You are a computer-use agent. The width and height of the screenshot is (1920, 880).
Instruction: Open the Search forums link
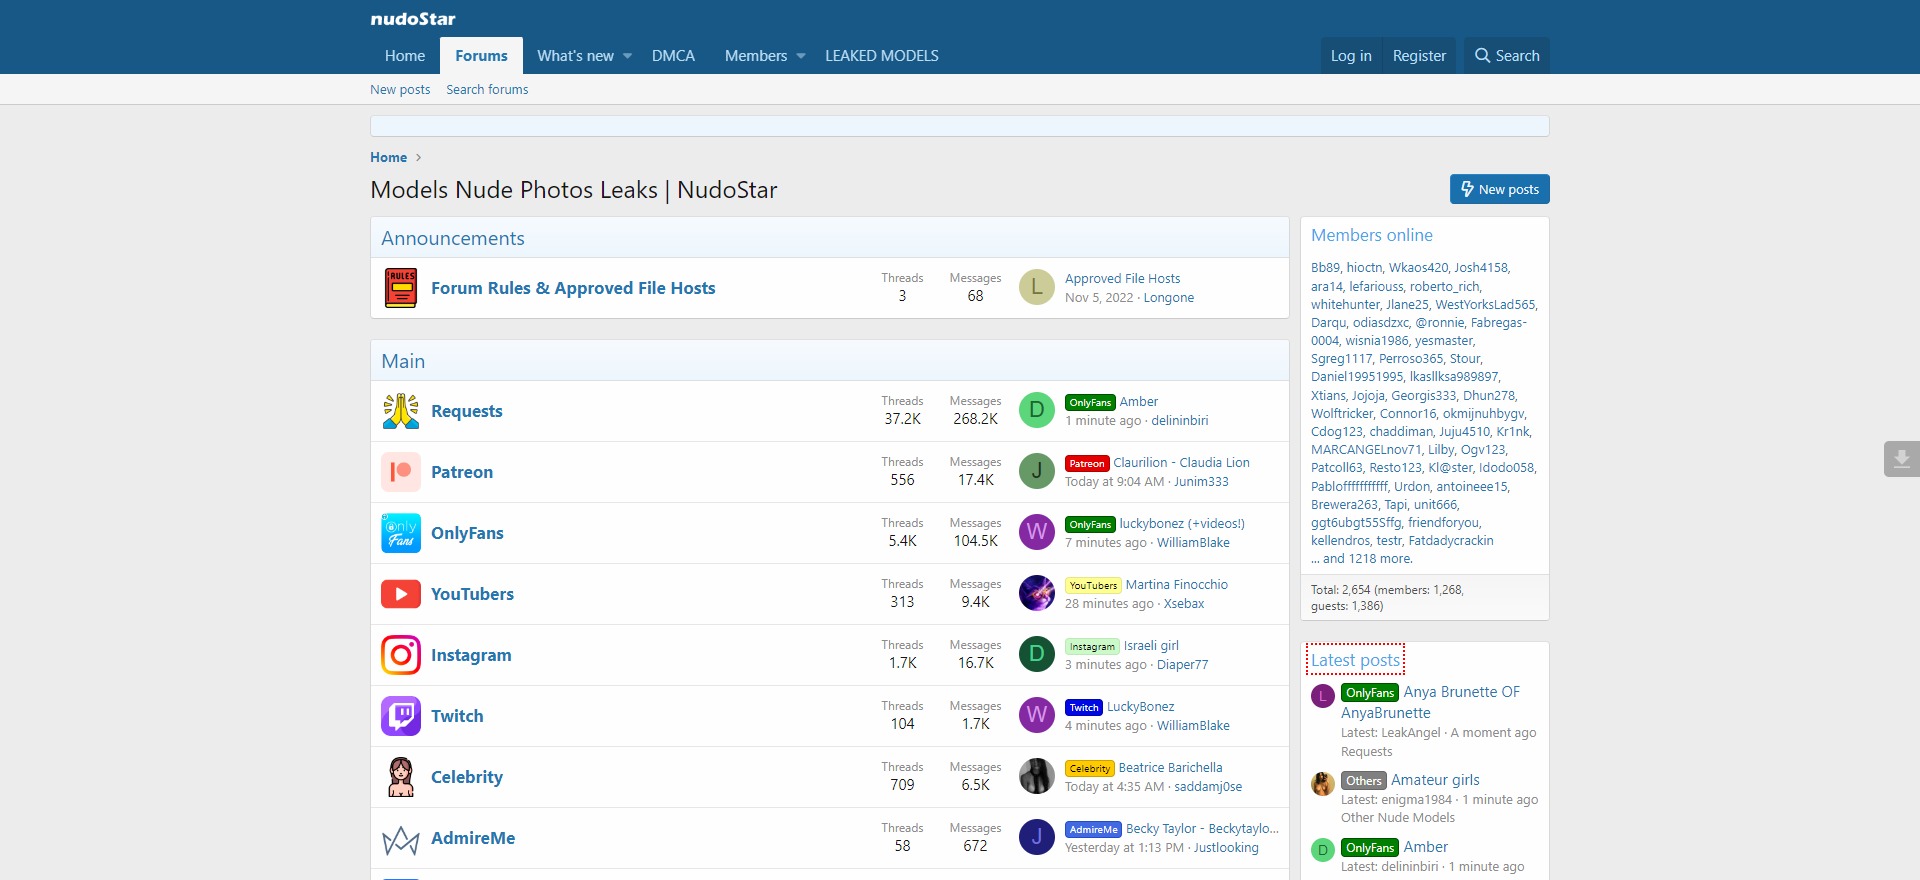click(487, 90)
